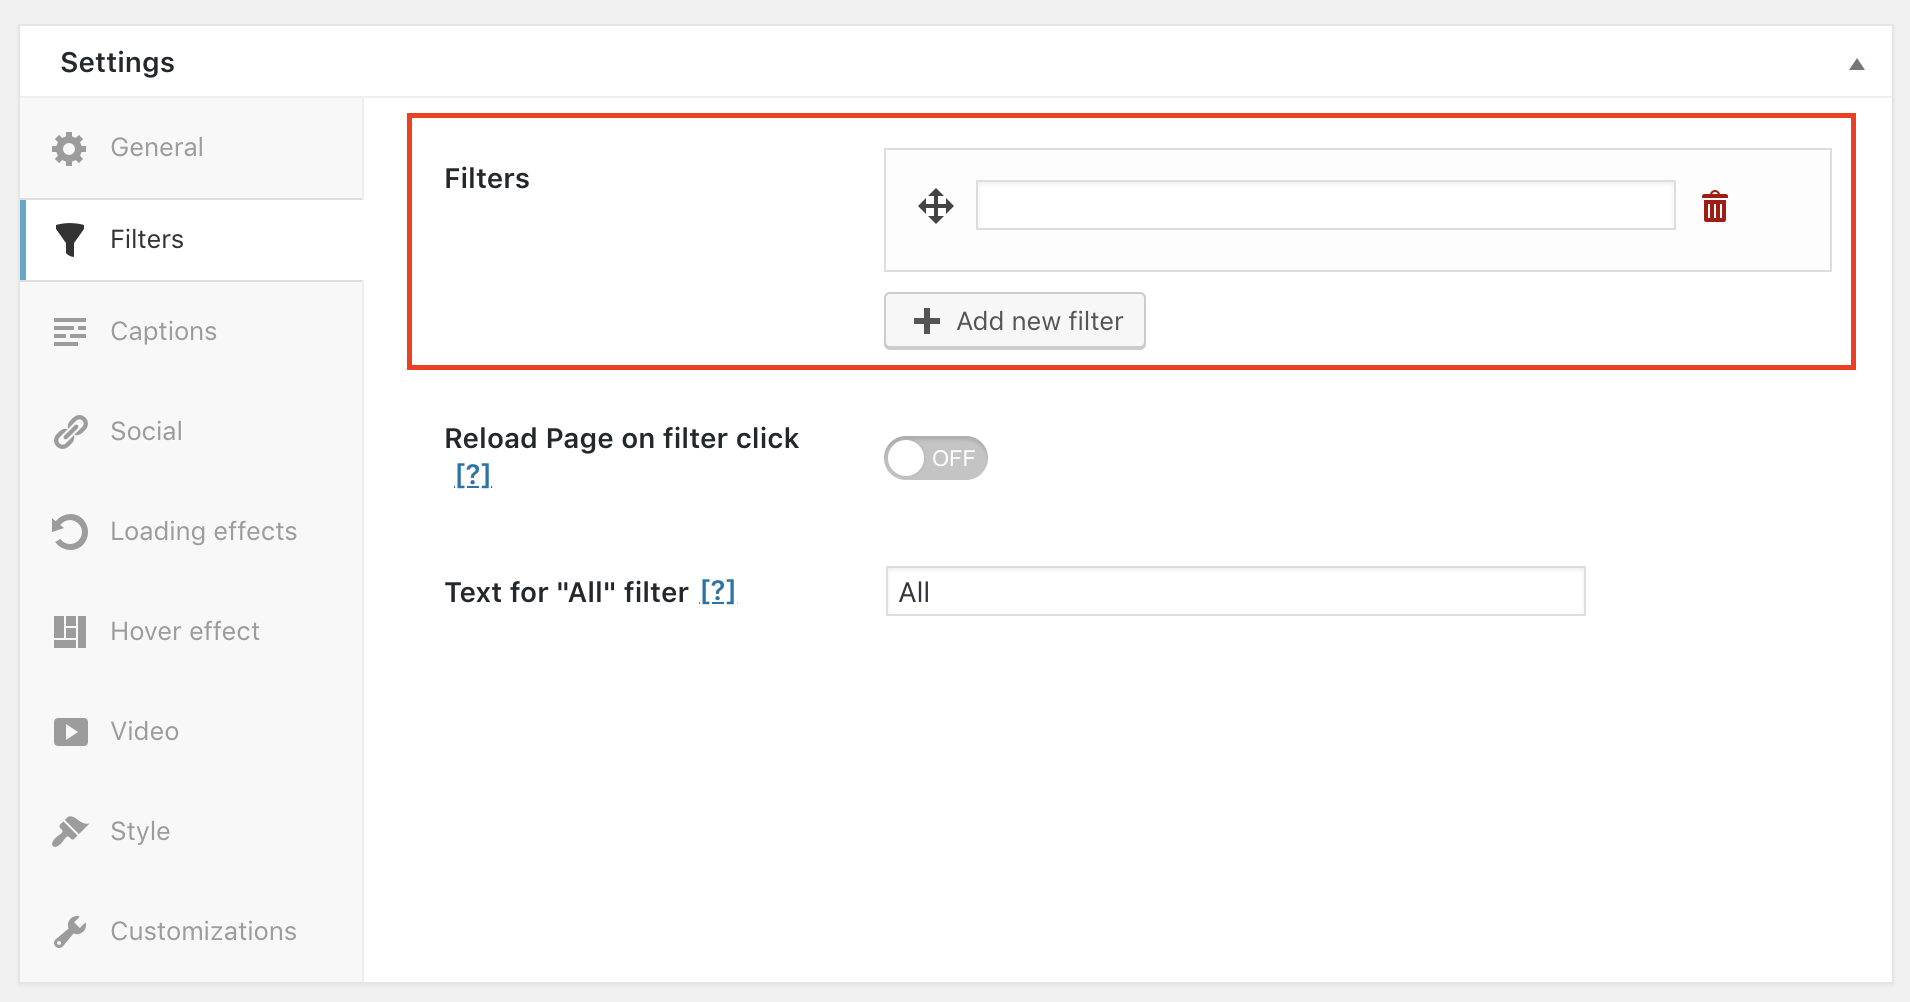Focus the empty filter name field

pyautogui.click(x=1326, y=205)
